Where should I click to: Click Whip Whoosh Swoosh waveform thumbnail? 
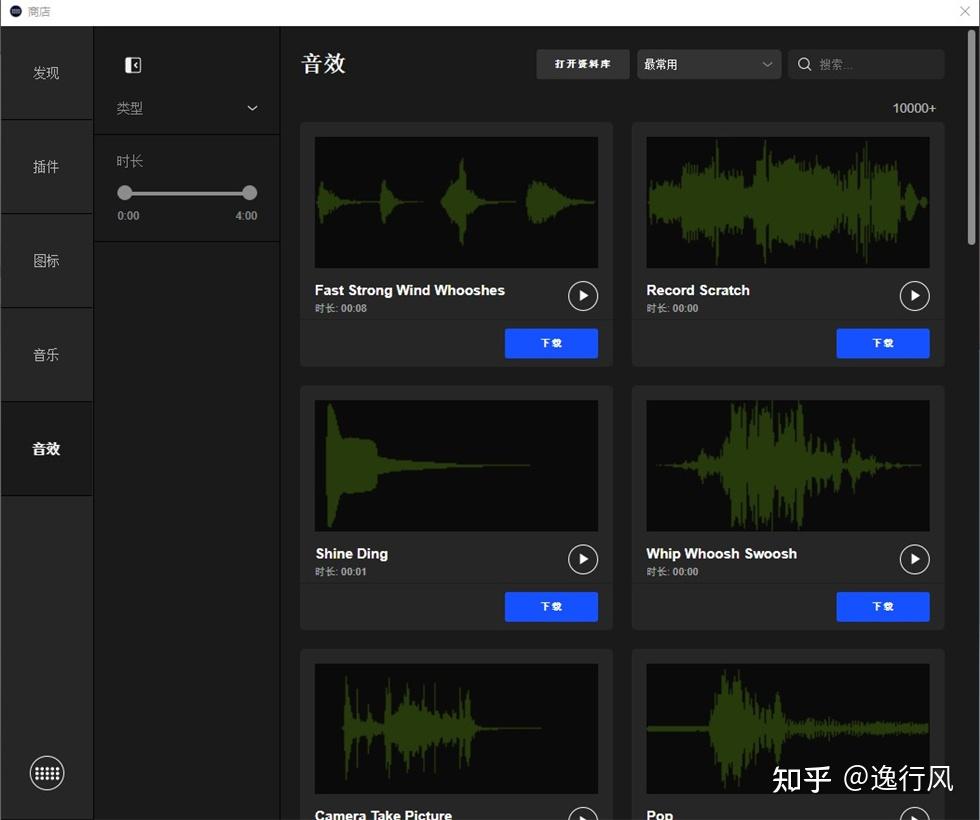click(x=788, y=466)
